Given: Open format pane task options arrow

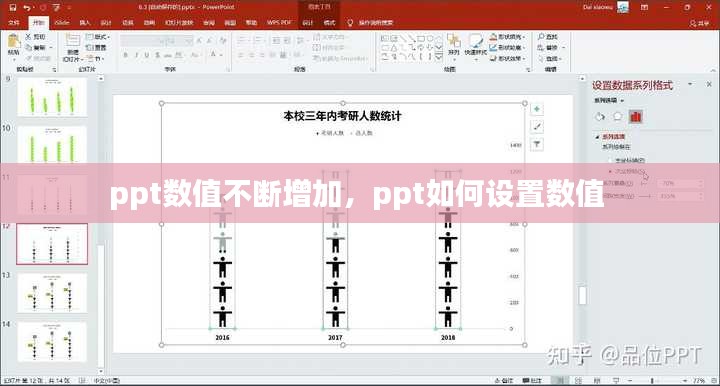Looking at the screenshot, I should click(x=690, y=84).
